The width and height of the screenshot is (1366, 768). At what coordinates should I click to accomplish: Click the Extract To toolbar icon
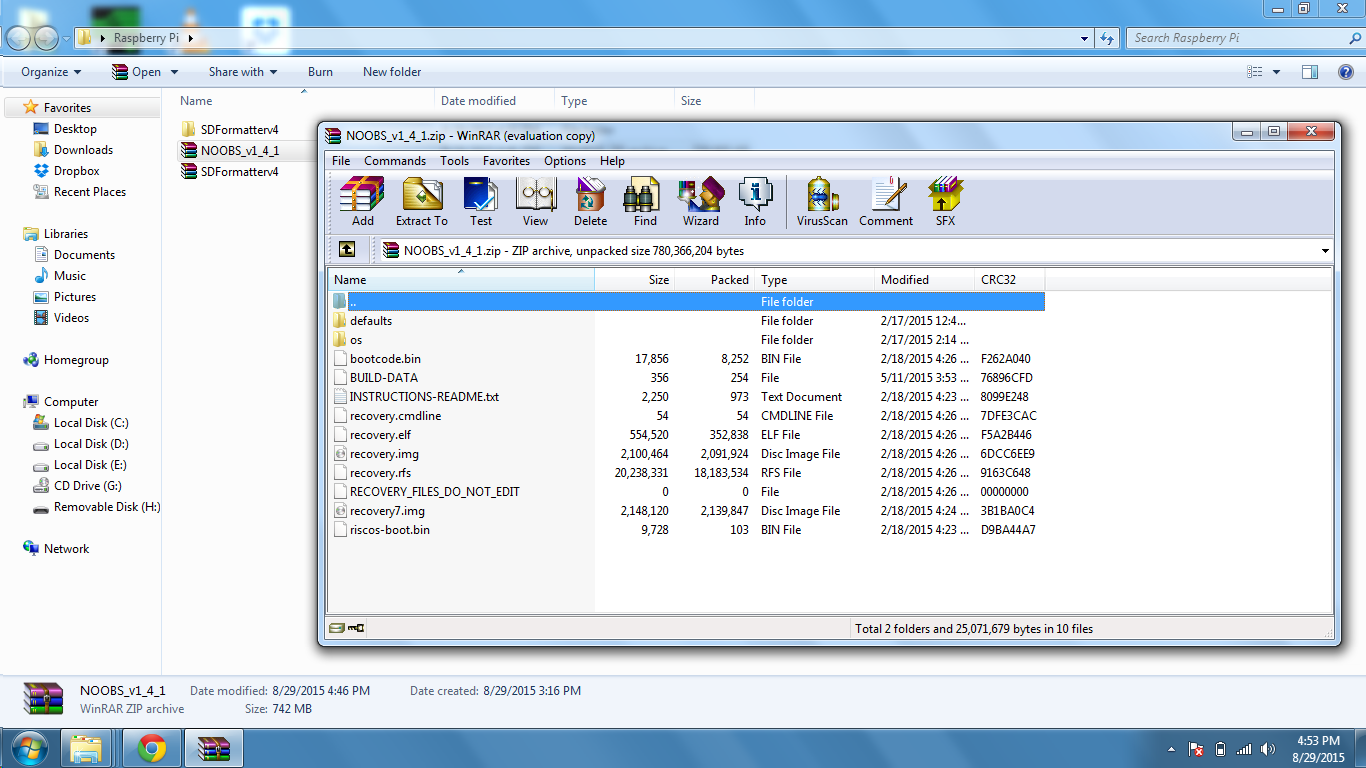pos(421,201)
